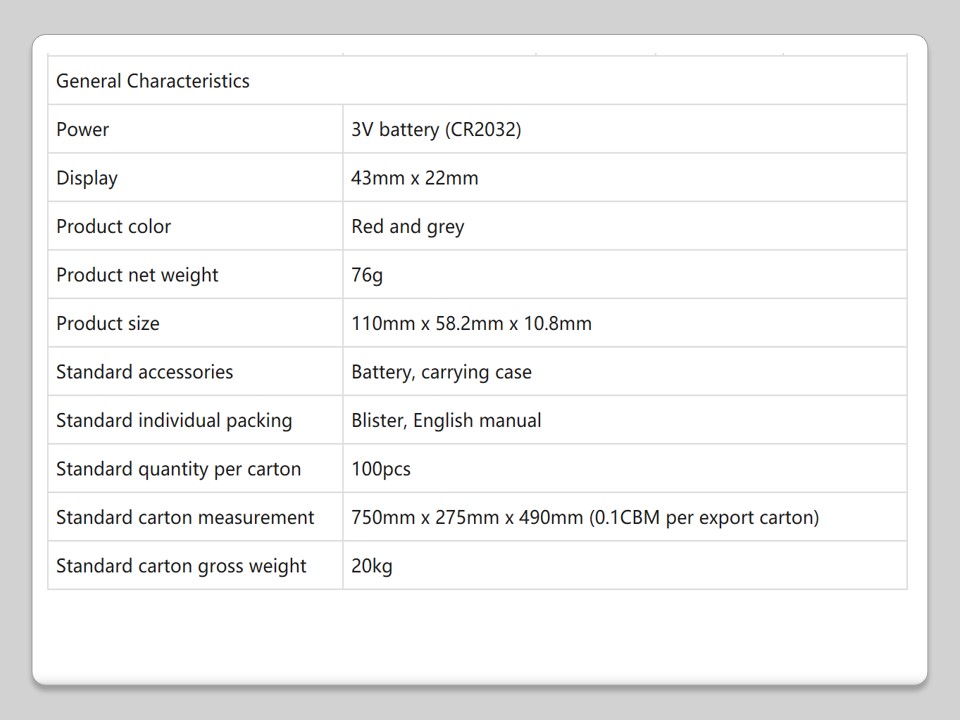
Task: Select the Display label cell
Action: 87,178
